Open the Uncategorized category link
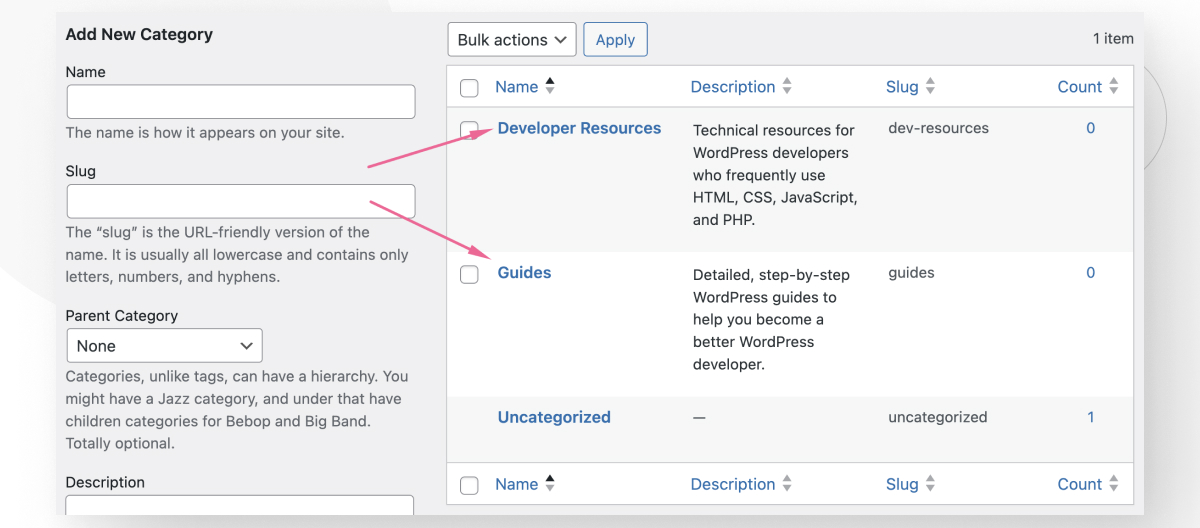Screen dimensions: 1200x528 coord(554,417)
